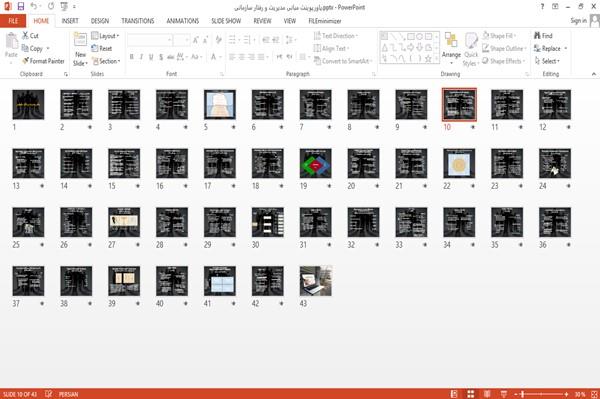Viewport: 600px width, 399px height.
Task: Activate the Format Painter tool
Action: tap(43, 61)
